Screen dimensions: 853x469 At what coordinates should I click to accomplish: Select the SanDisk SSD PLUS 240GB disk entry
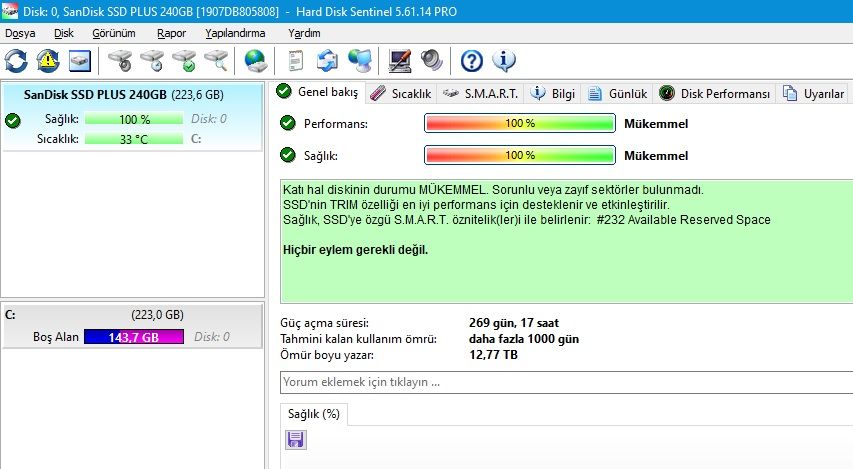pos(132,116)
